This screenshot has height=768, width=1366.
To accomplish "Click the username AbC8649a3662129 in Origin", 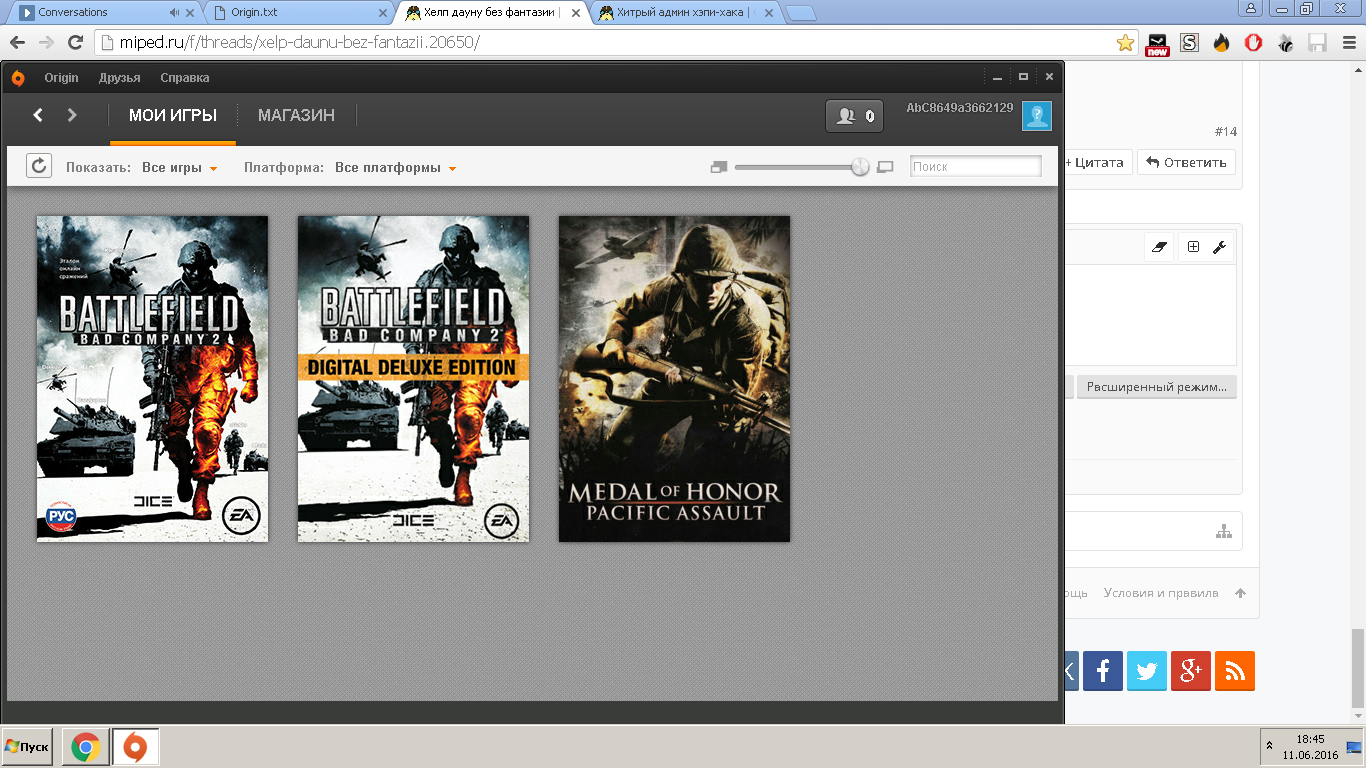I will pos(960,108).
